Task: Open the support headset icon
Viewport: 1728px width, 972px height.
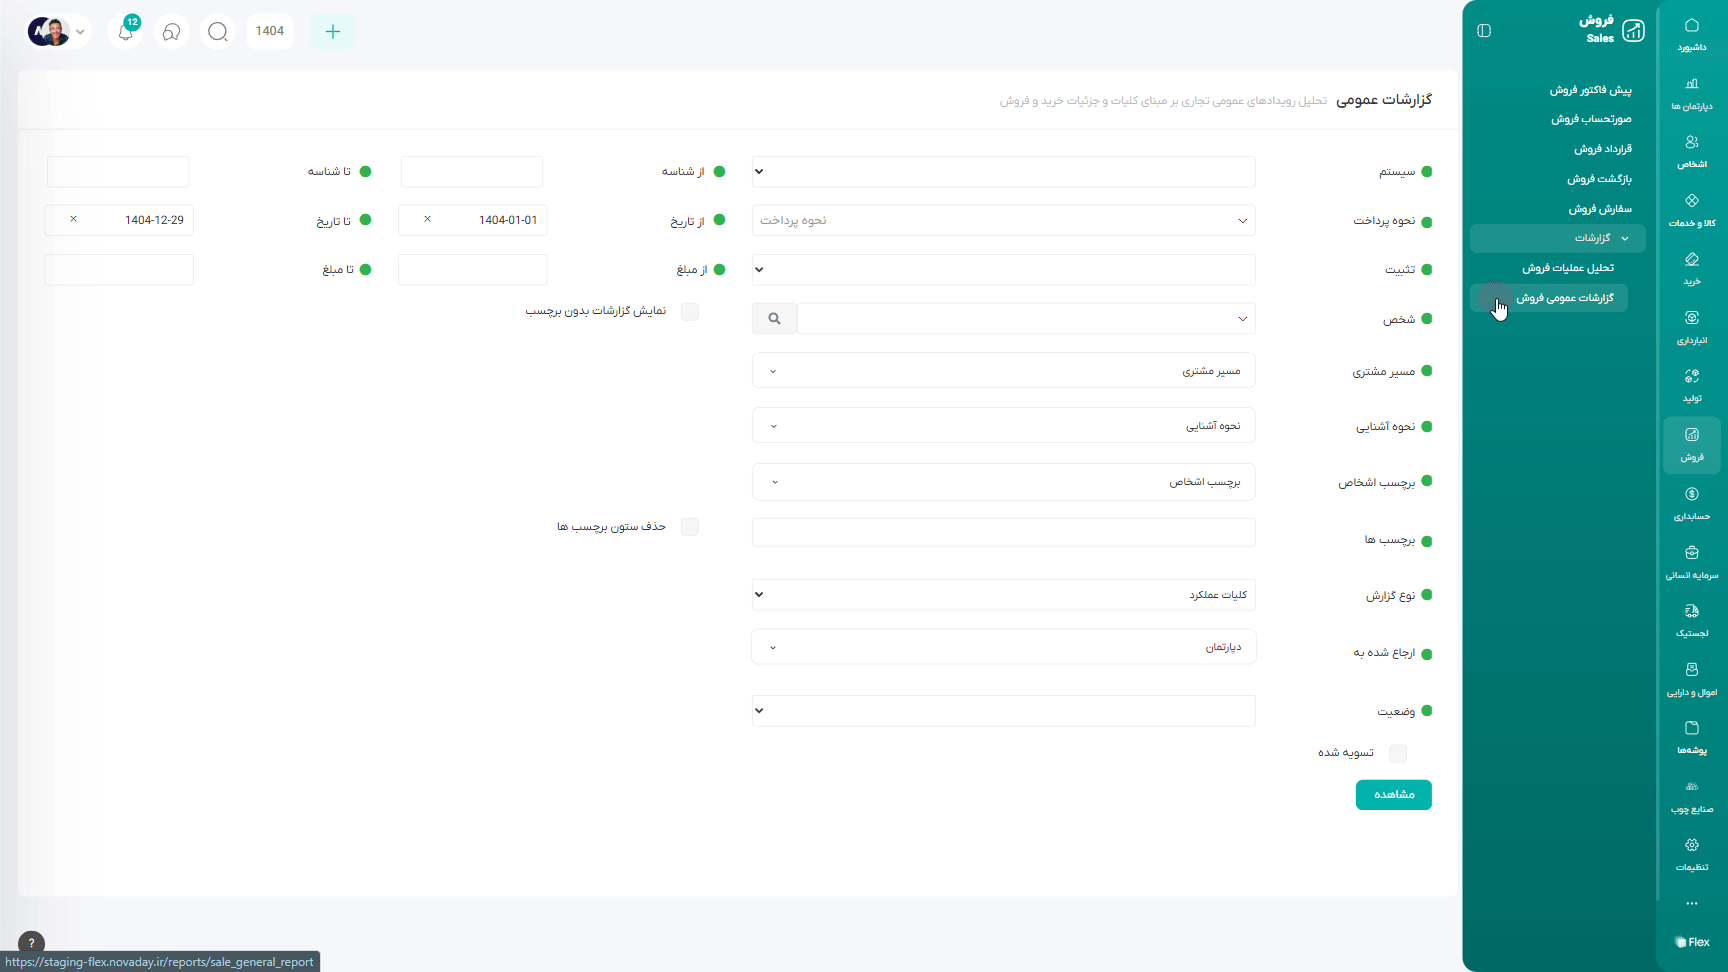Action: pyautogui.click(x=172, y=32)
